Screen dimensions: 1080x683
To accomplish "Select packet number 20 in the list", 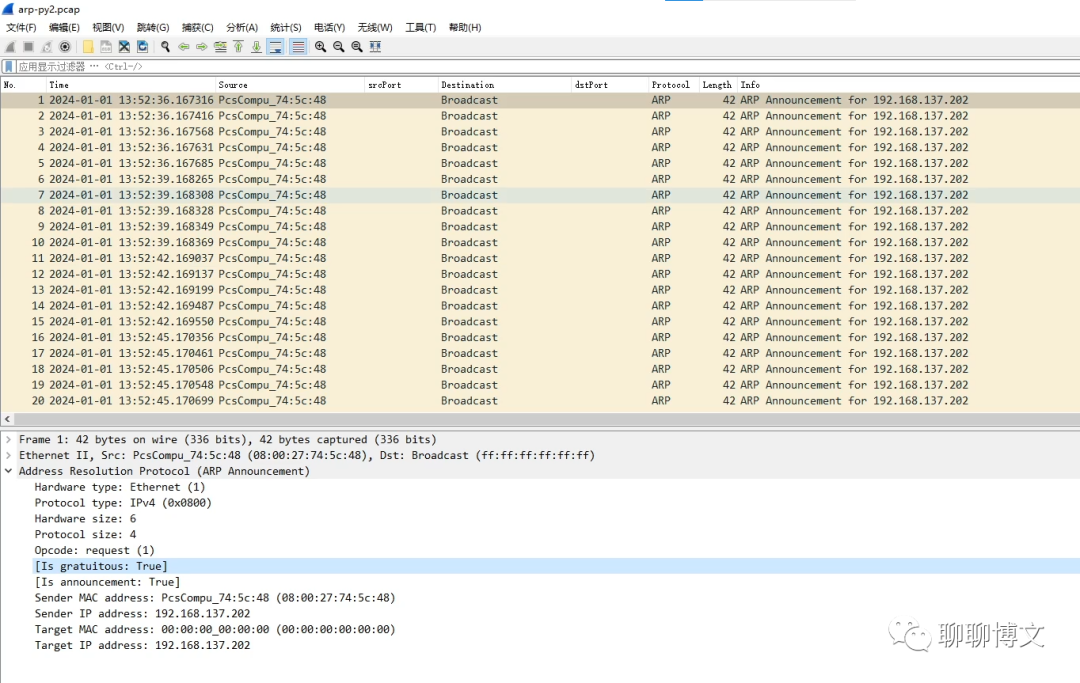I will coord(540,401).
